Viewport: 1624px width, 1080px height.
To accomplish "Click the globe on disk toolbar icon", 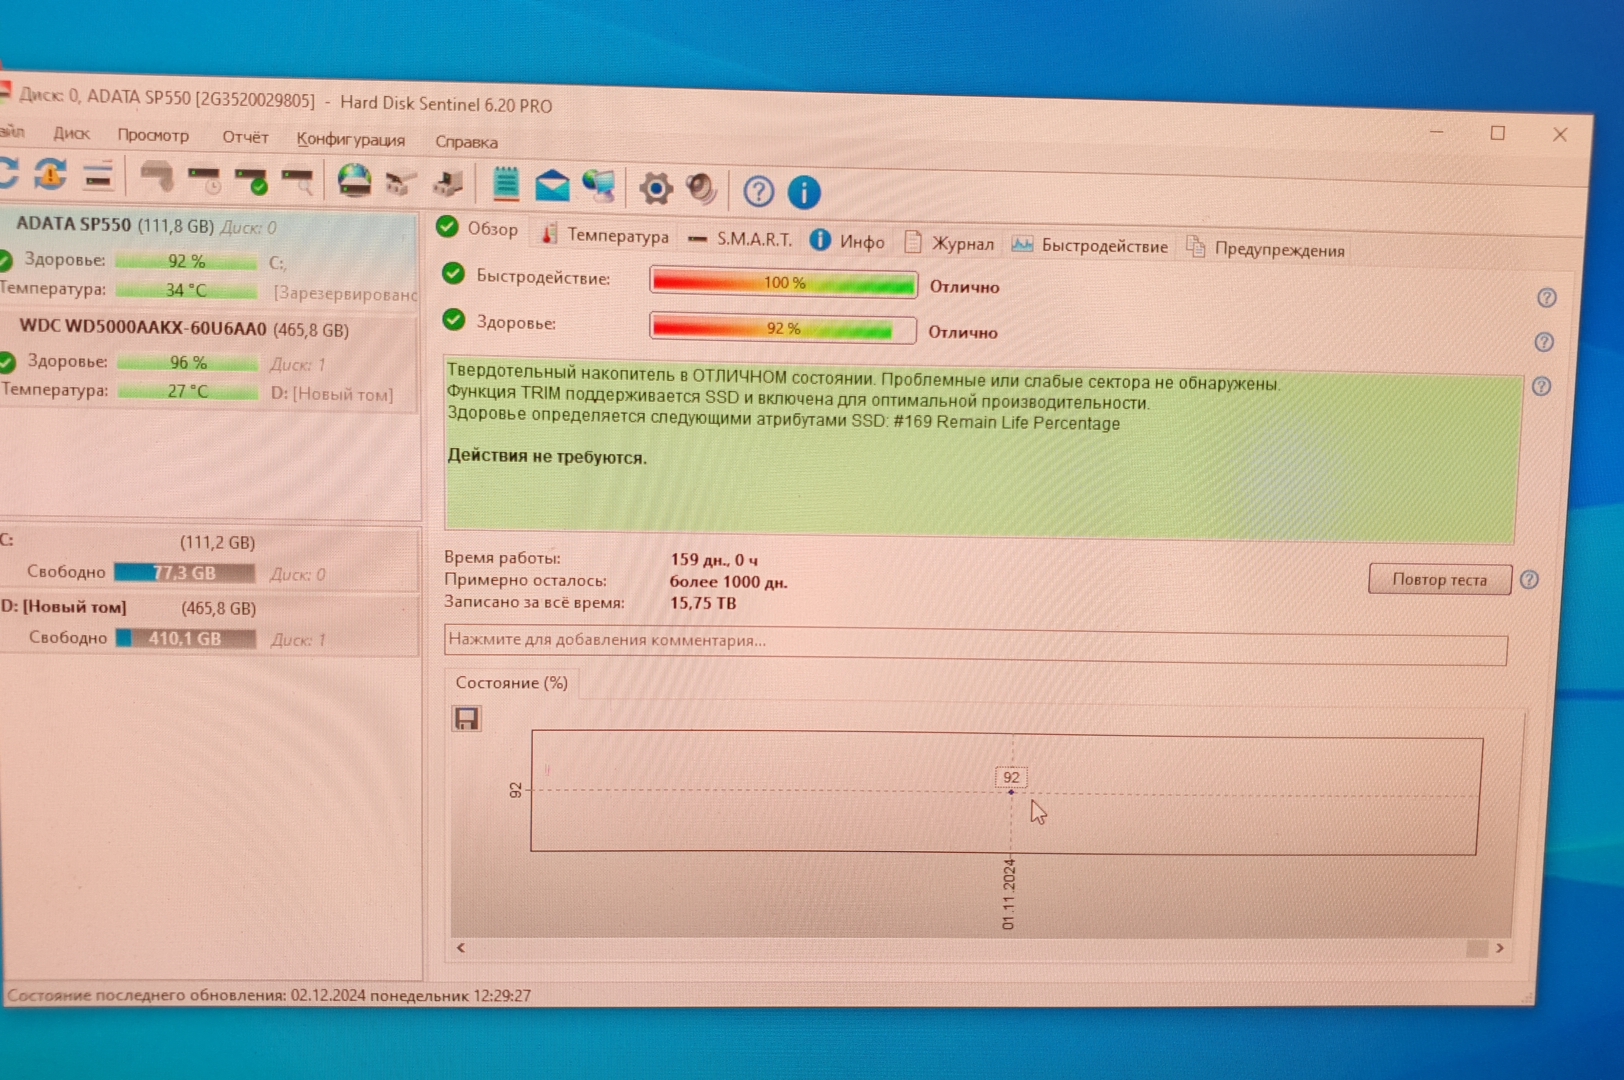I will pyautogui.click(x=354, y=181).
